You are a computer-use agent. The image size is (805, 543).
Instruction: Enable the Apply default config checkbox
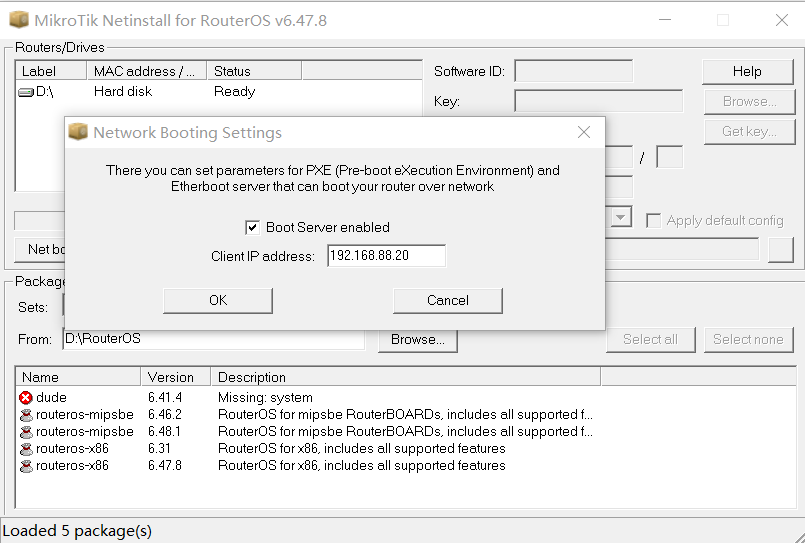[x=654, y=220]
